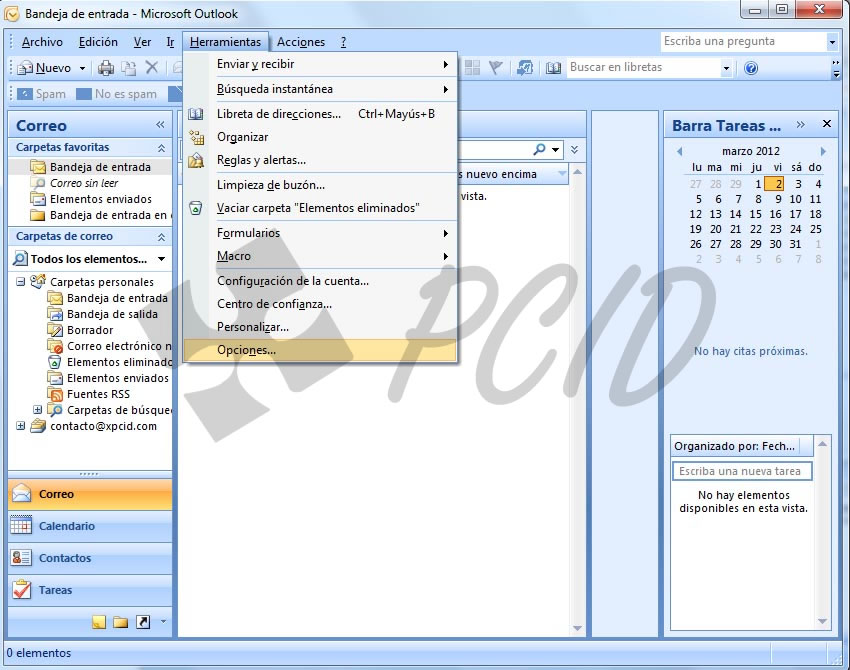
Task: Open the Nuevo dropdown arrow
Action: point(82,68)
